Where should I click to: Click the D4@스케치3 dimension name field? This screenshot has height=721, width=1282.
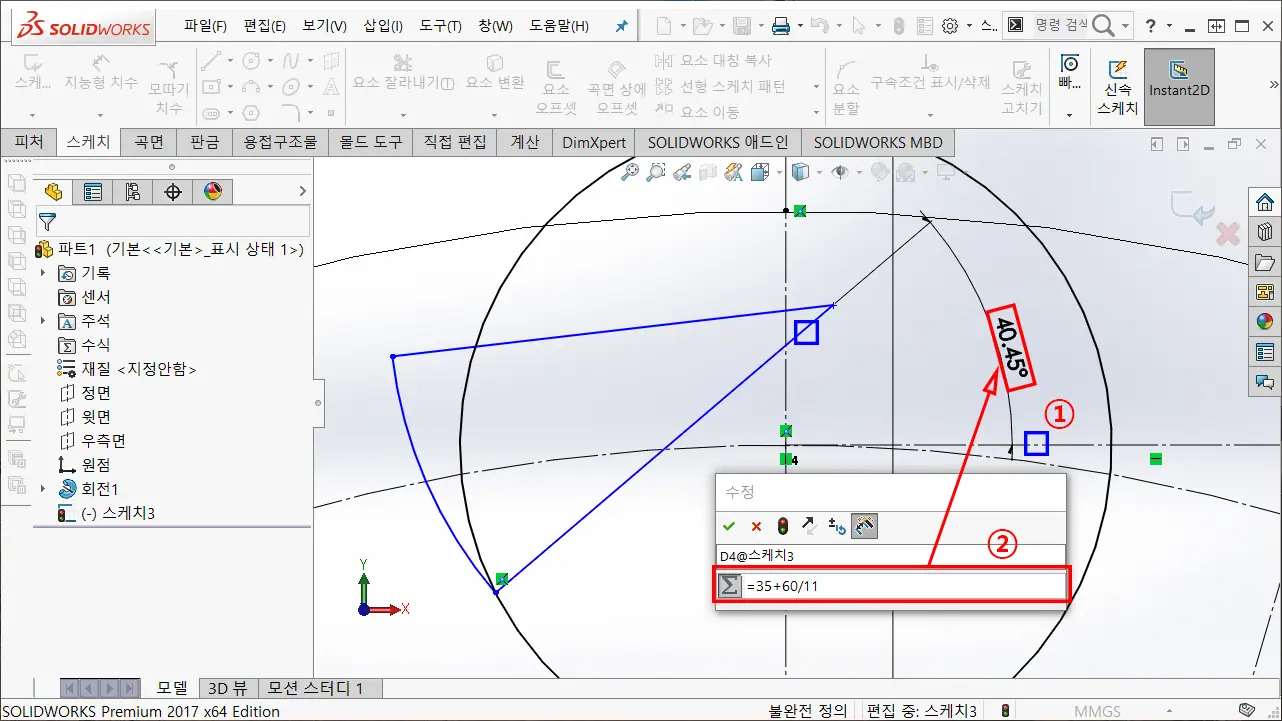pyautogui.click(x=891, y=555)
